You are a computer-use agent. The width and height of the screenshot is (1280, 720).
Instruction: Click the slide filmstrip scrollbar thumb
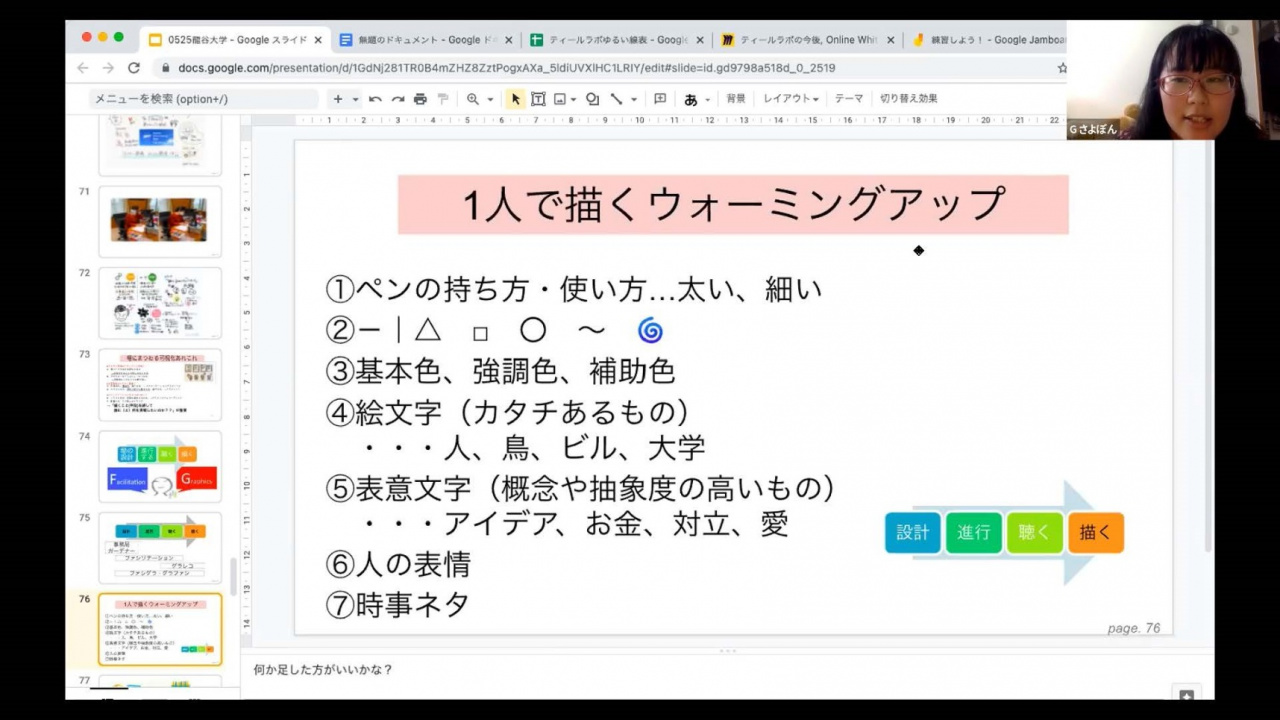tap(234, 576)
